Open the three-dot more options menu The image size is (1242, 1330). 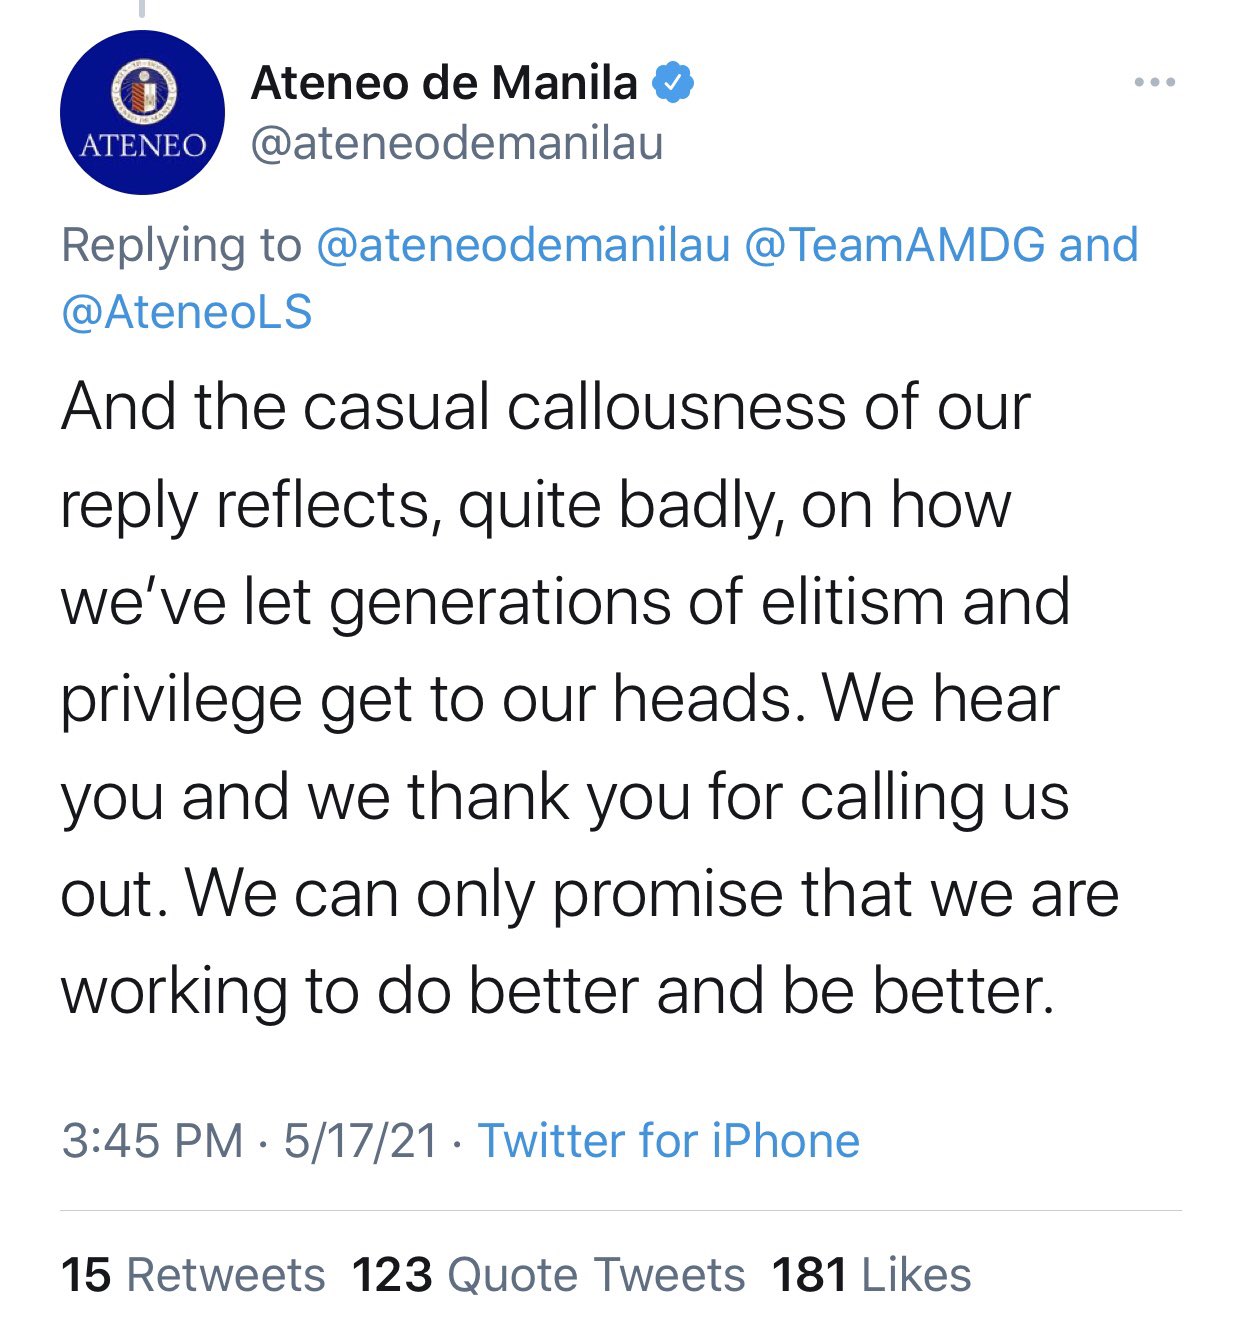(x=1154, y=82)
